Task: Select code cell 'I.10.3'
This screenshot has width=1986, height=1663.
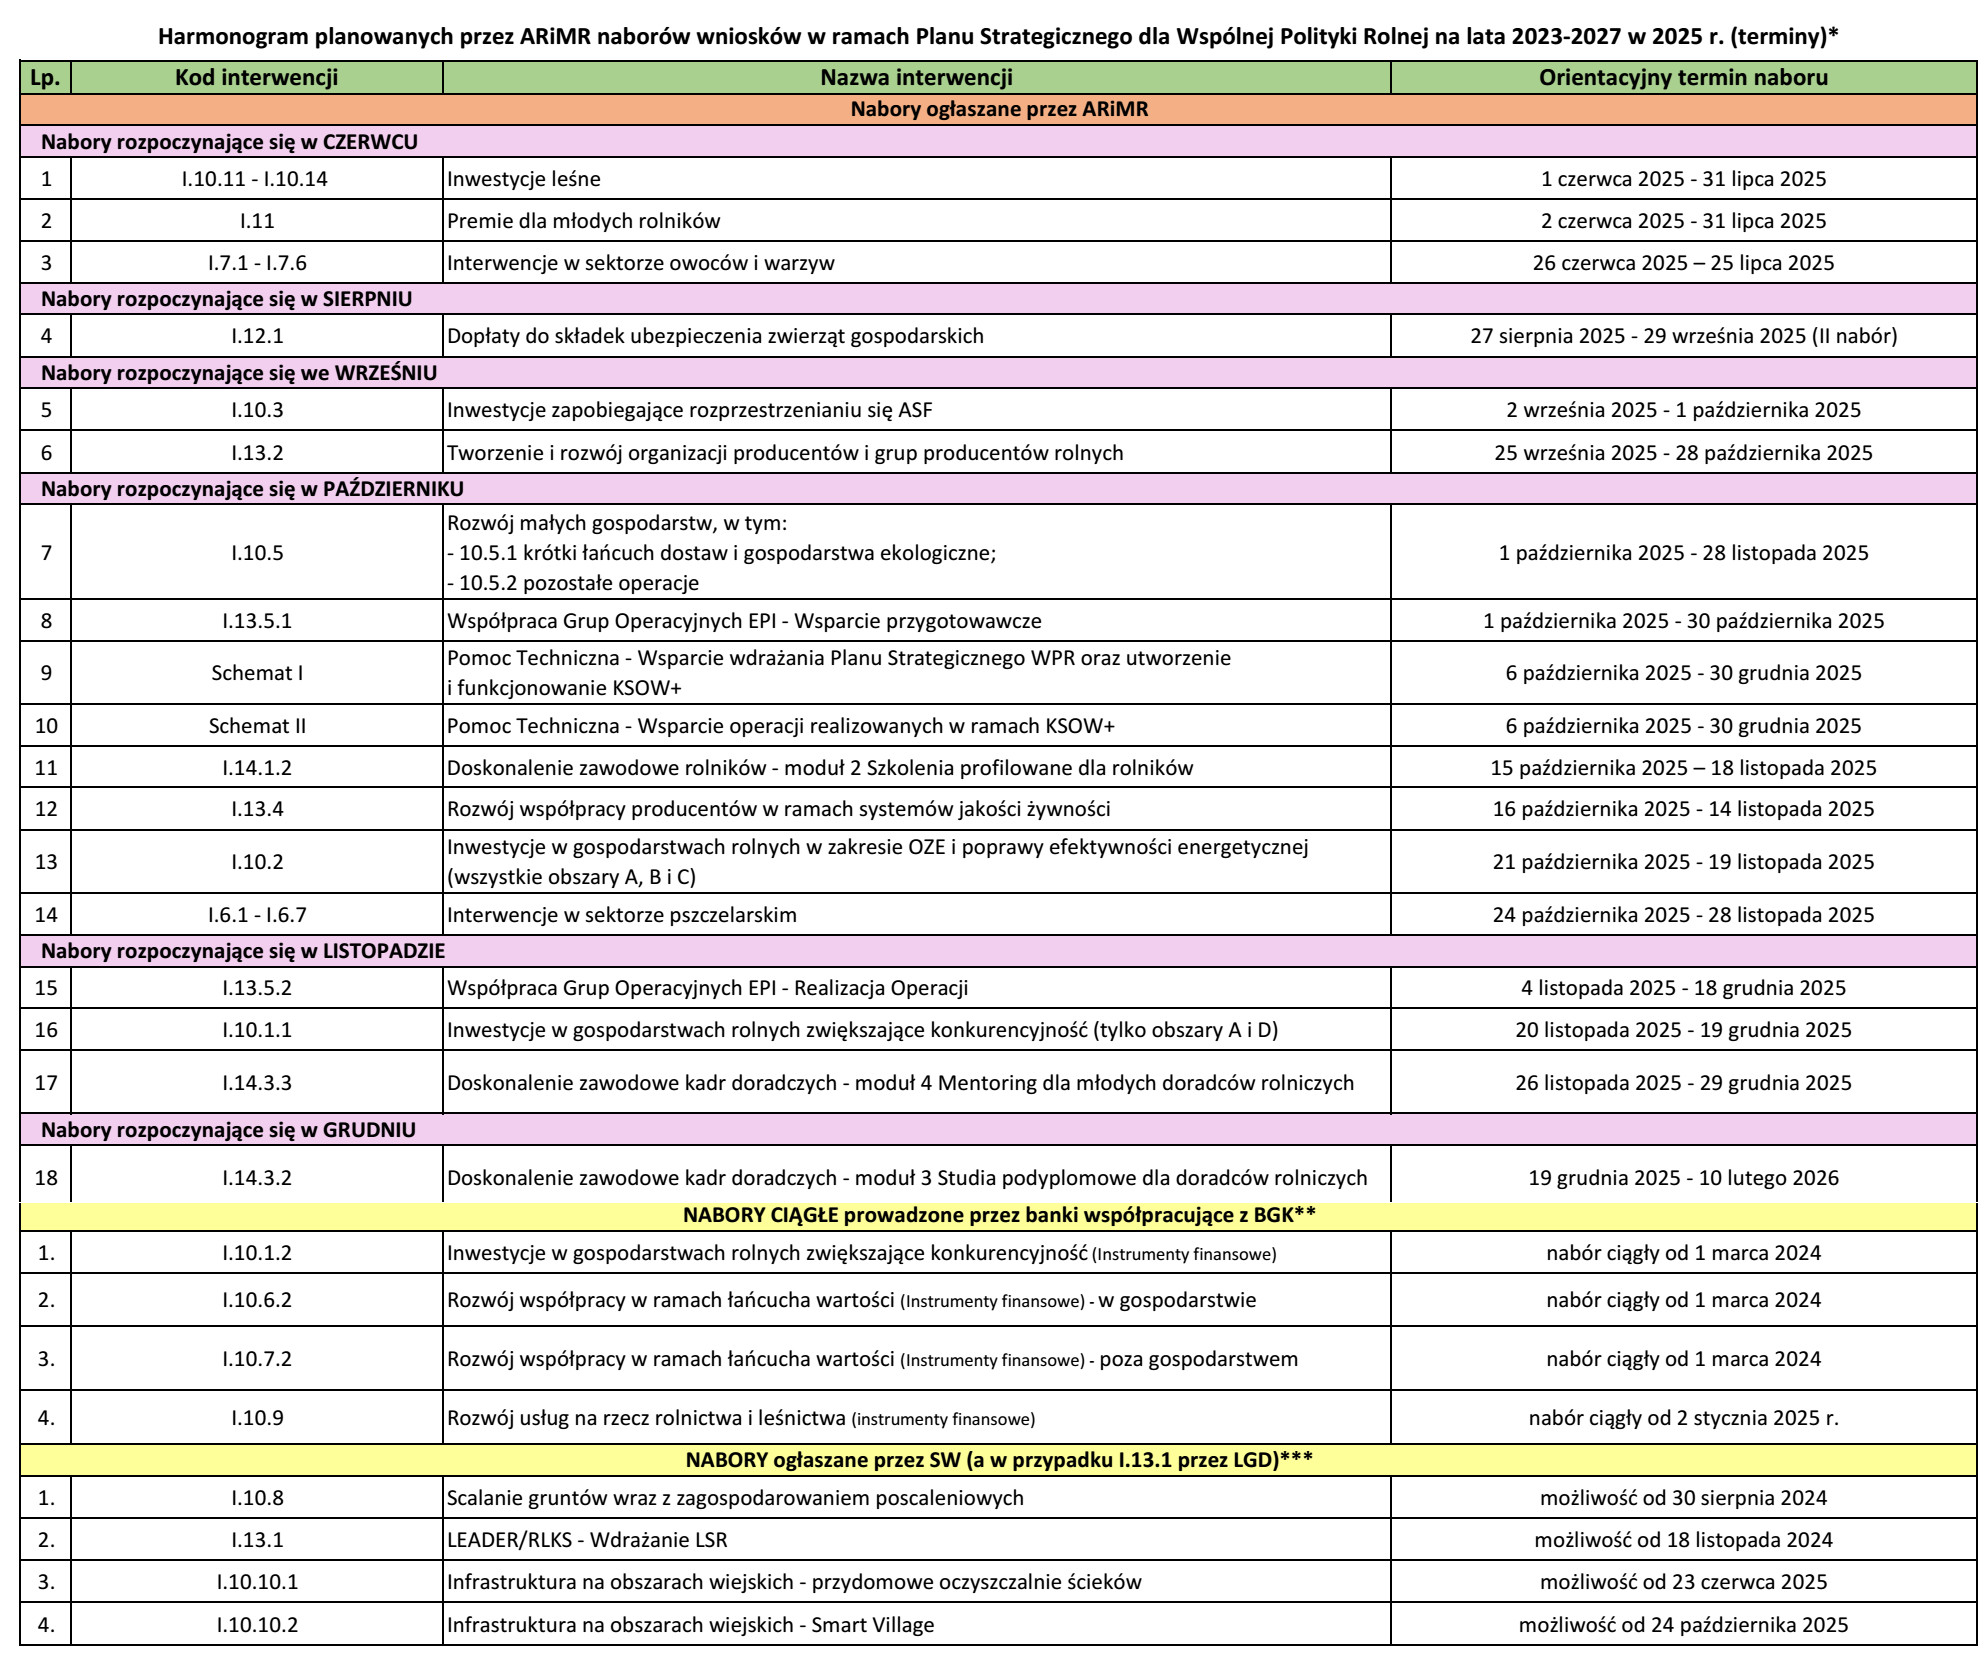Action: 256,410
